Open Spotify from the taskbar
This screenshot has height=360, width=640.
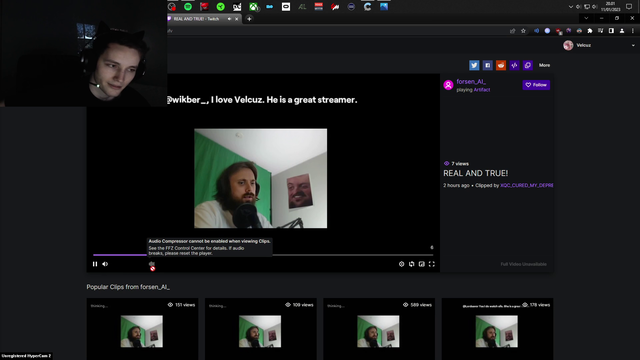[188, 7]
